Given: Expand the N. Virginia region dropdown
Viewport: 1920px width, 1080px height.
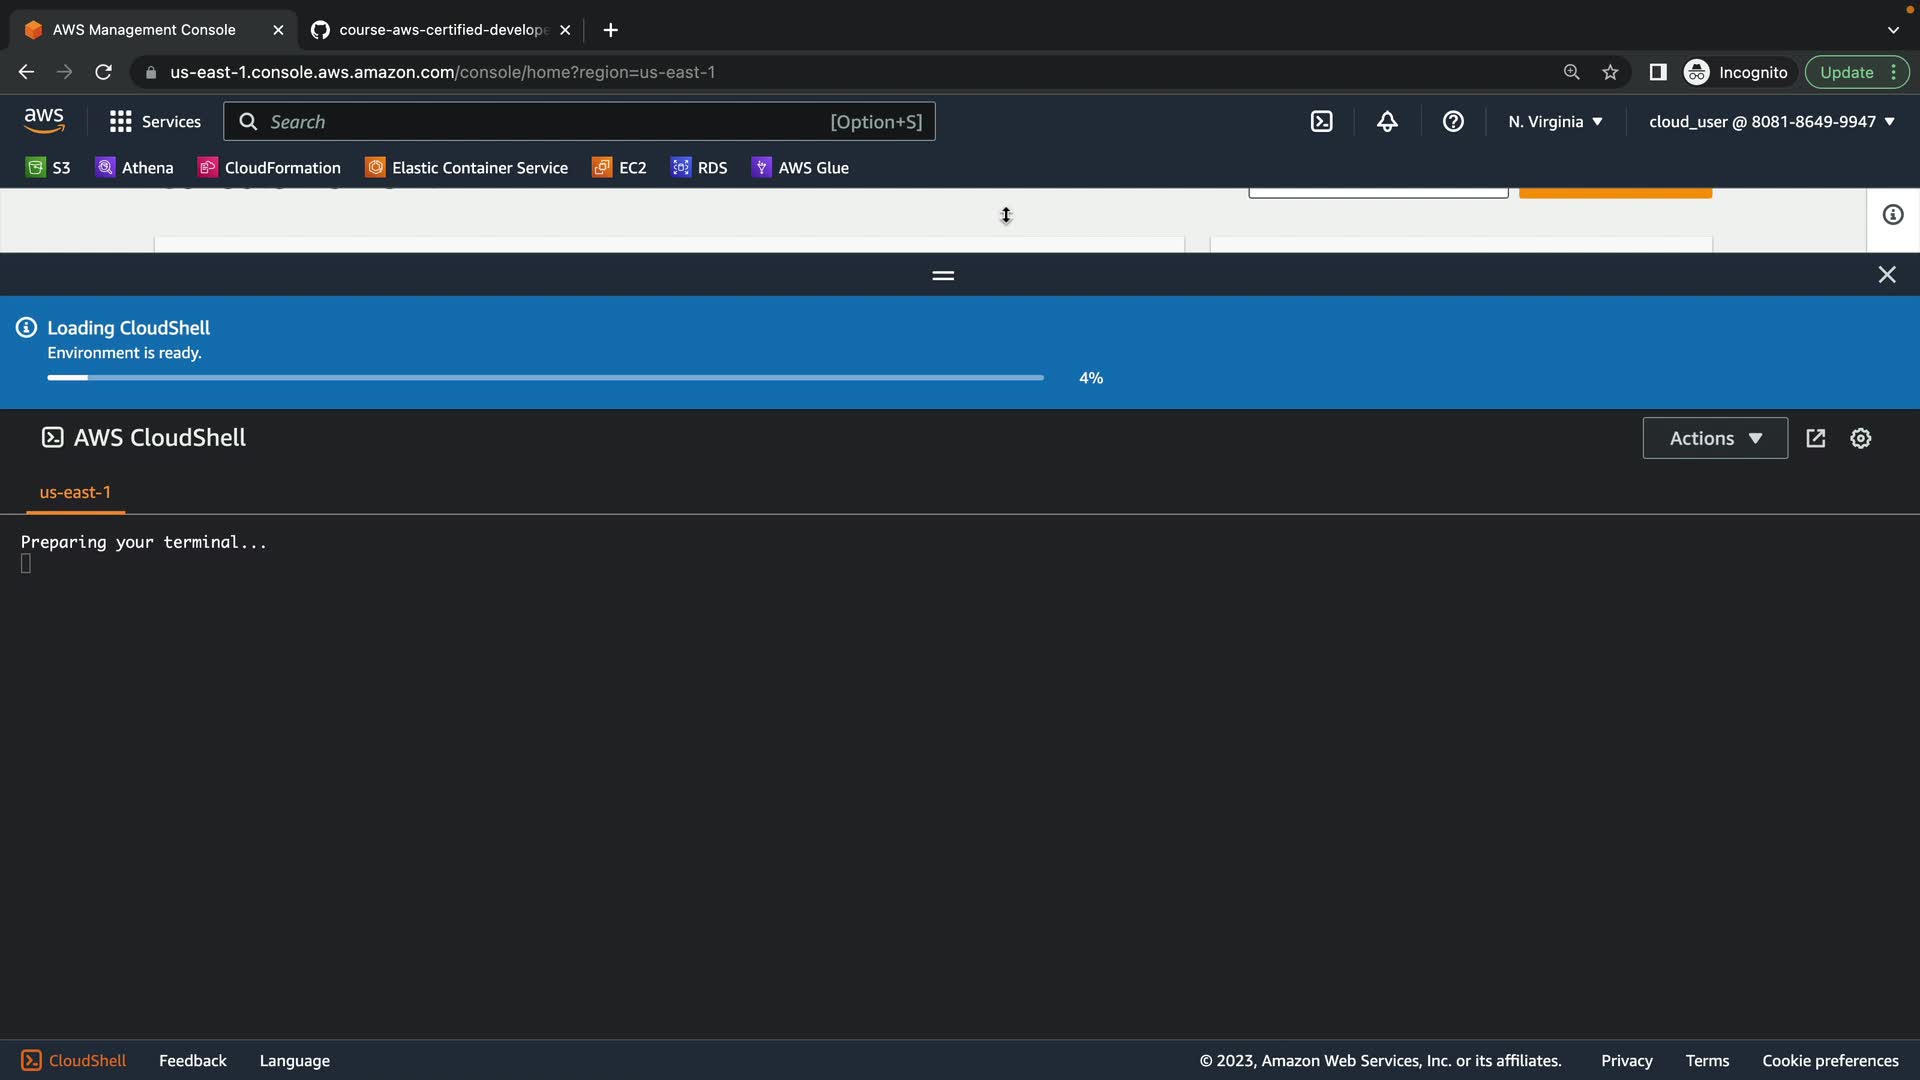Looking at the screenshot, I should click(1555, 121).
